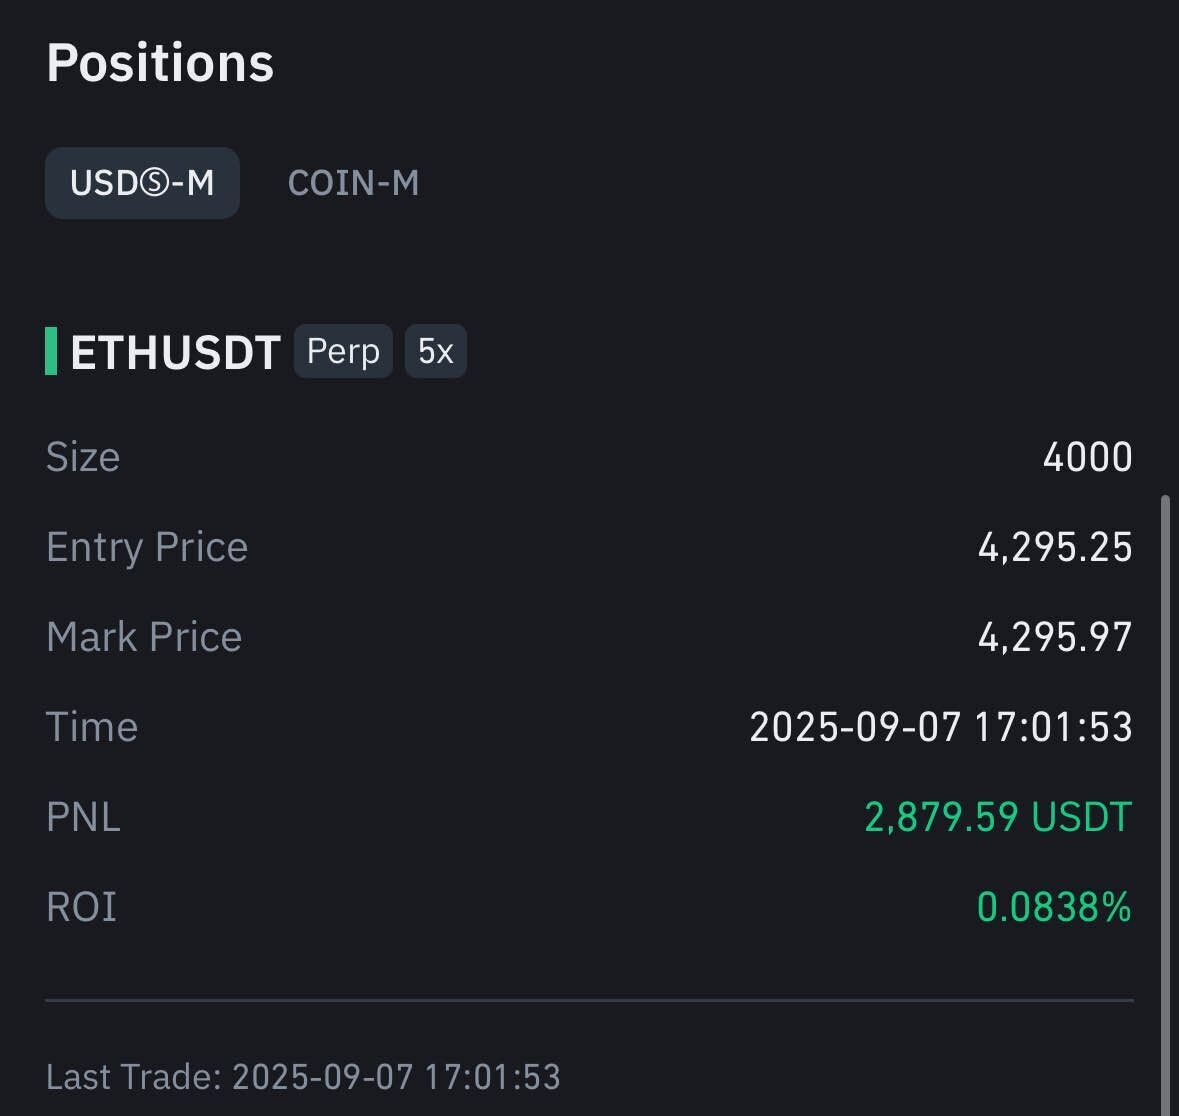Screen dimensions: 1179x1116
Task: Adjust leverage via the 5x badge
Action: (x=435, y=352)
